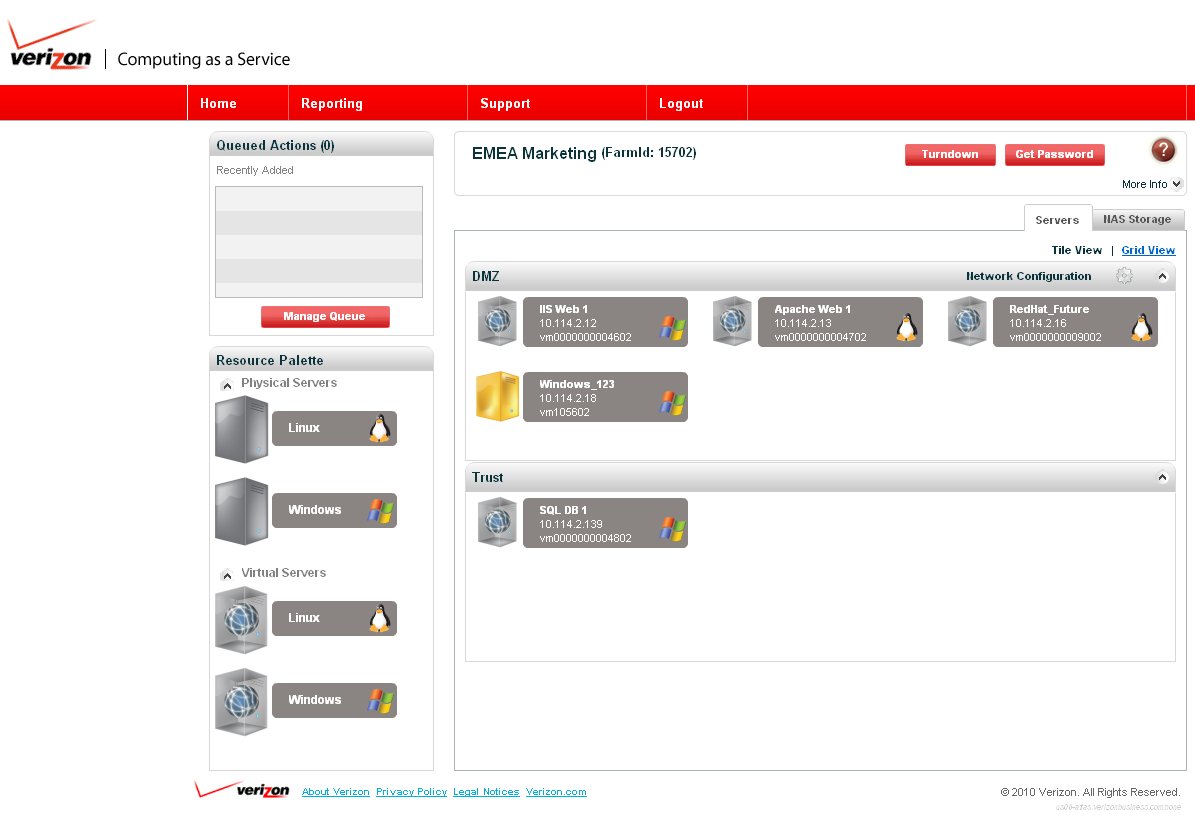Select the Apache Web 1 server icon
The width and height of the screenshot is (1195, 819).
click(732, 322)
